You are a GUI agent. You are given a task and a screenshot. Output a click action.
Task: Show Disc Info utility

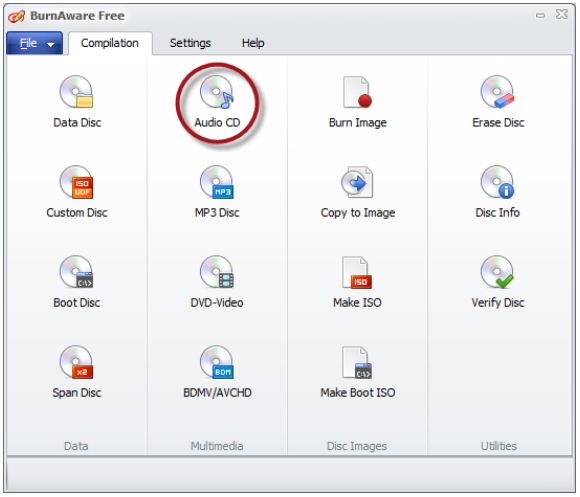coord(498,192)
